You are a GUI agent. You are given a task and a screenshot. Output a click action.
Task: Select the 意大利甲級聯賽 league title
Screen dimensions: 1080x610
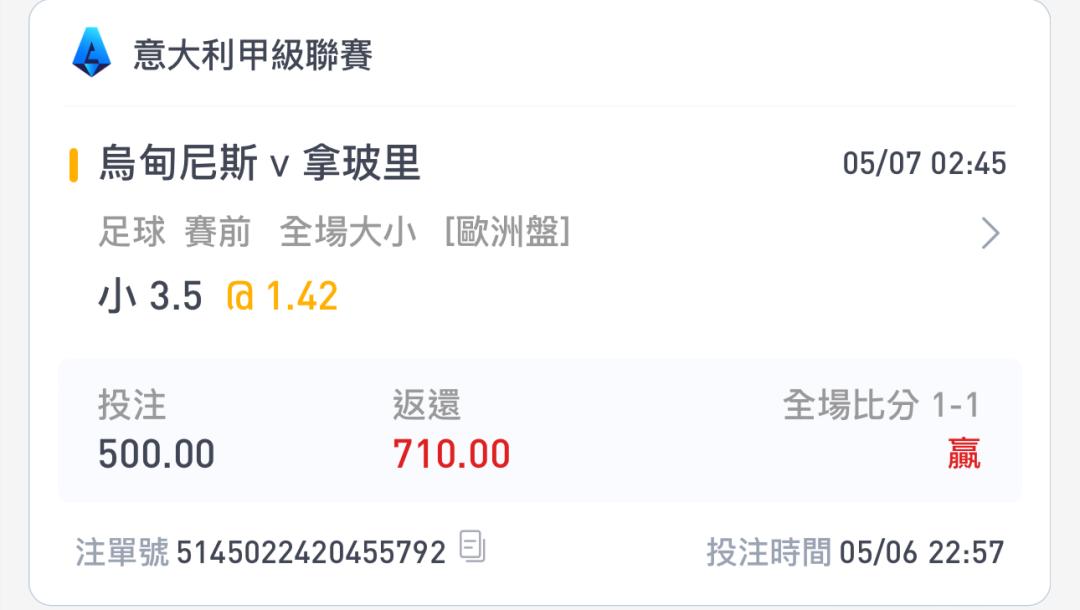pyautogui.click(x=253, y=54)
